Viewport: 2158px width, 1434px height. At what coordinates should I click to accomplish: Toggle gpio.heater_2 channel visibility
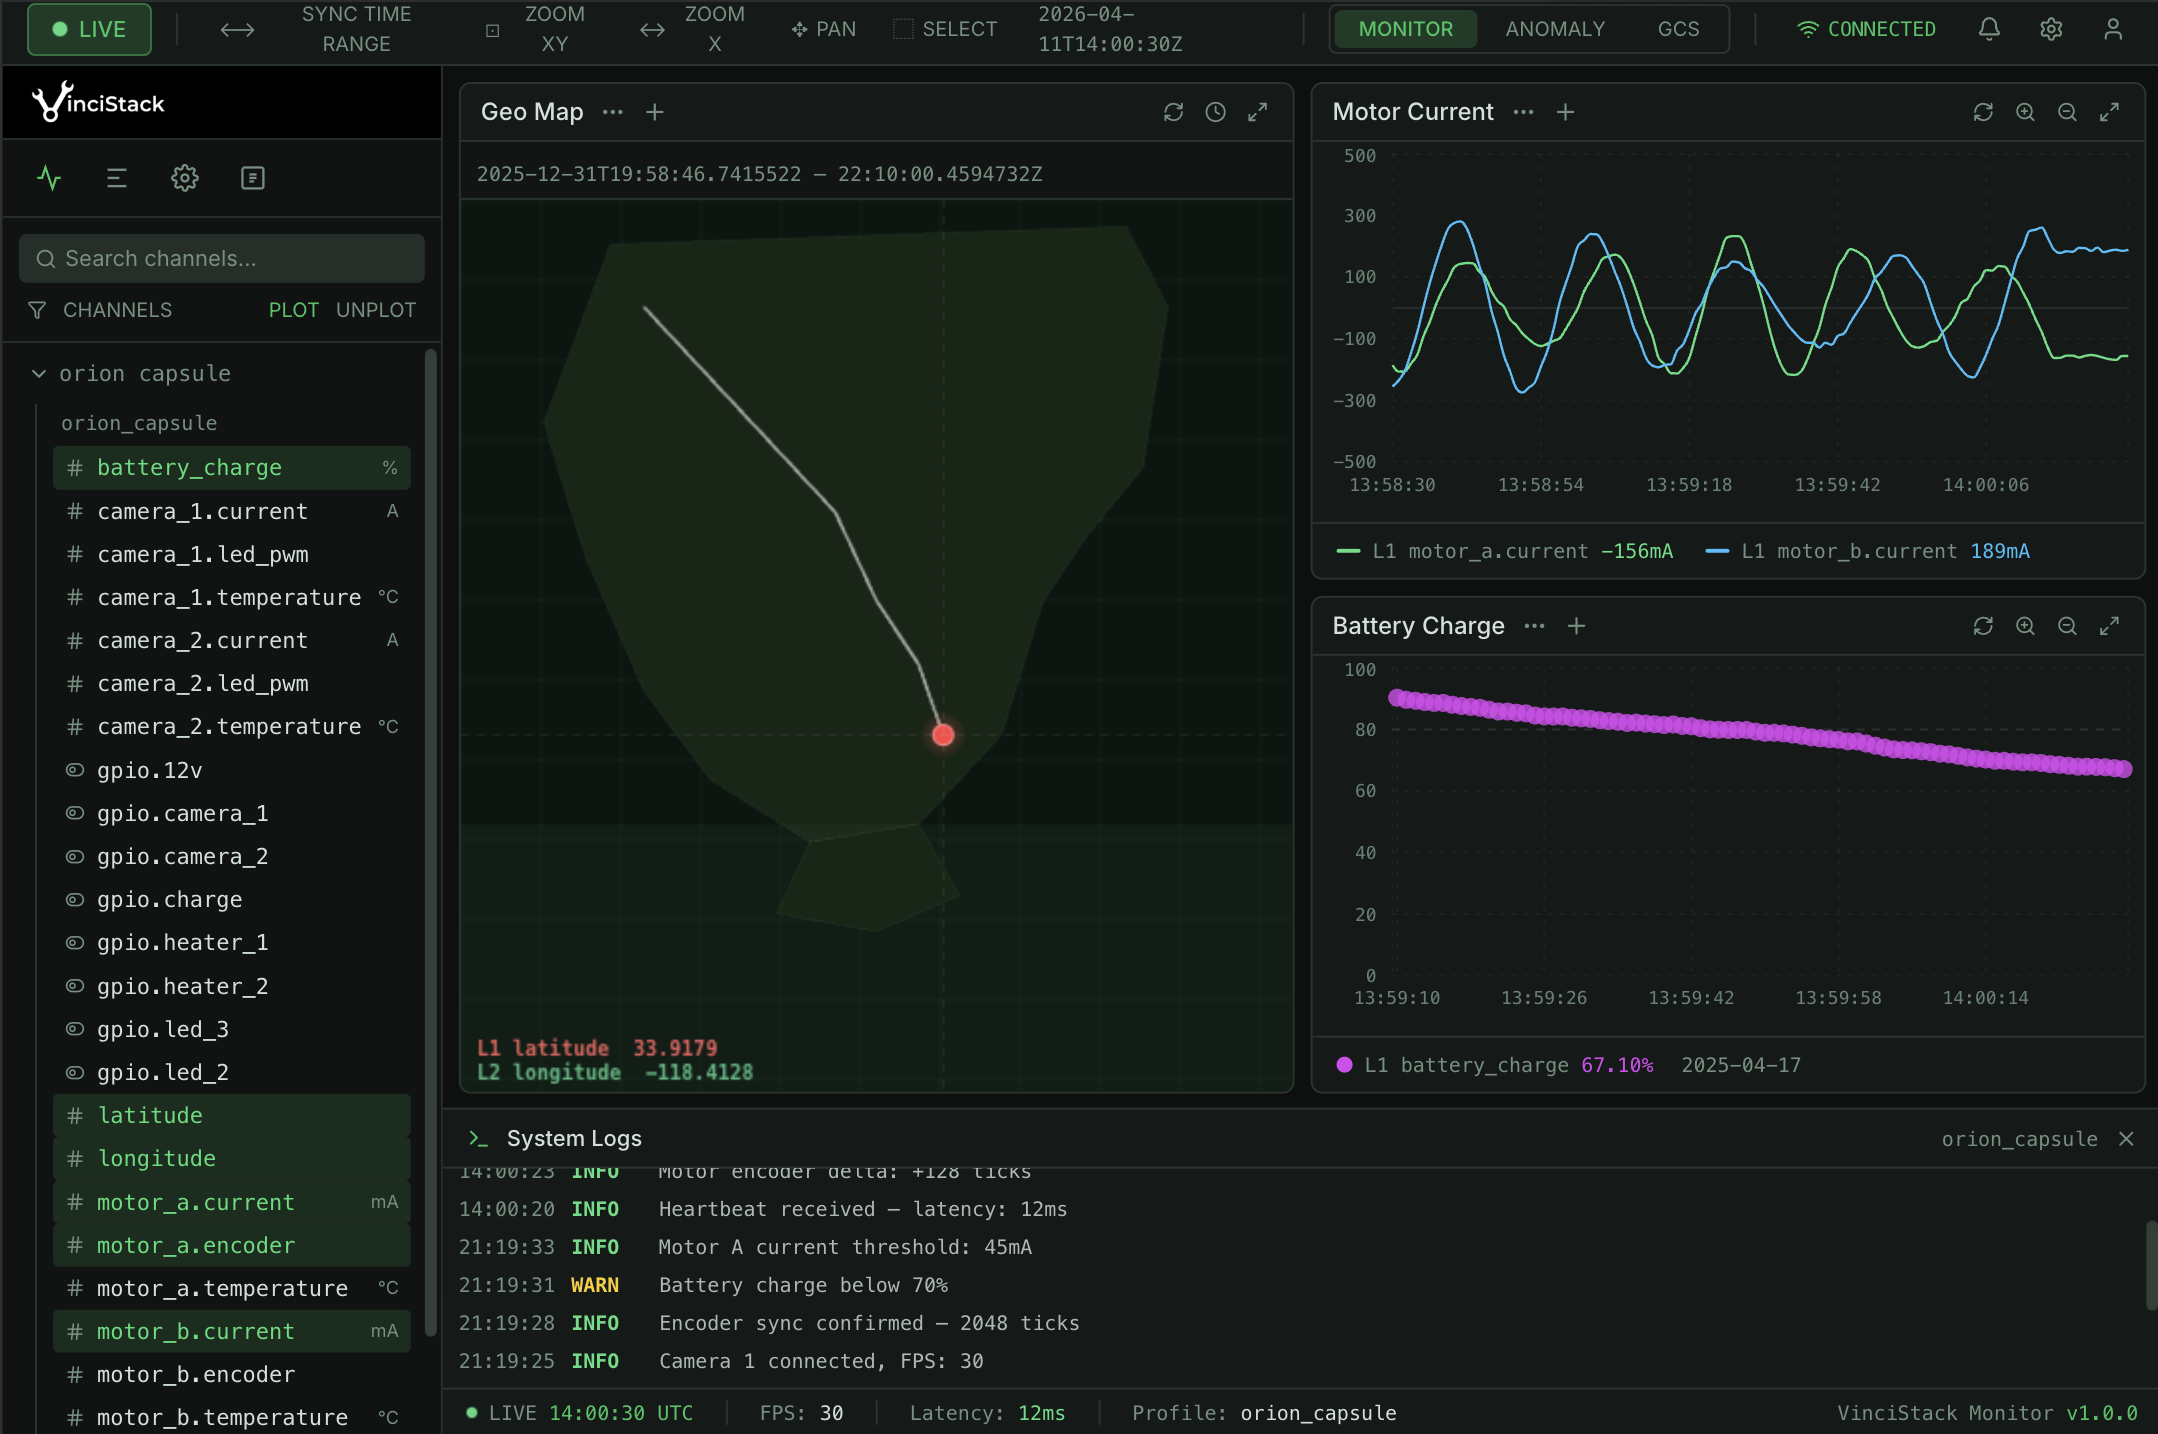click(x=75, y=986)
